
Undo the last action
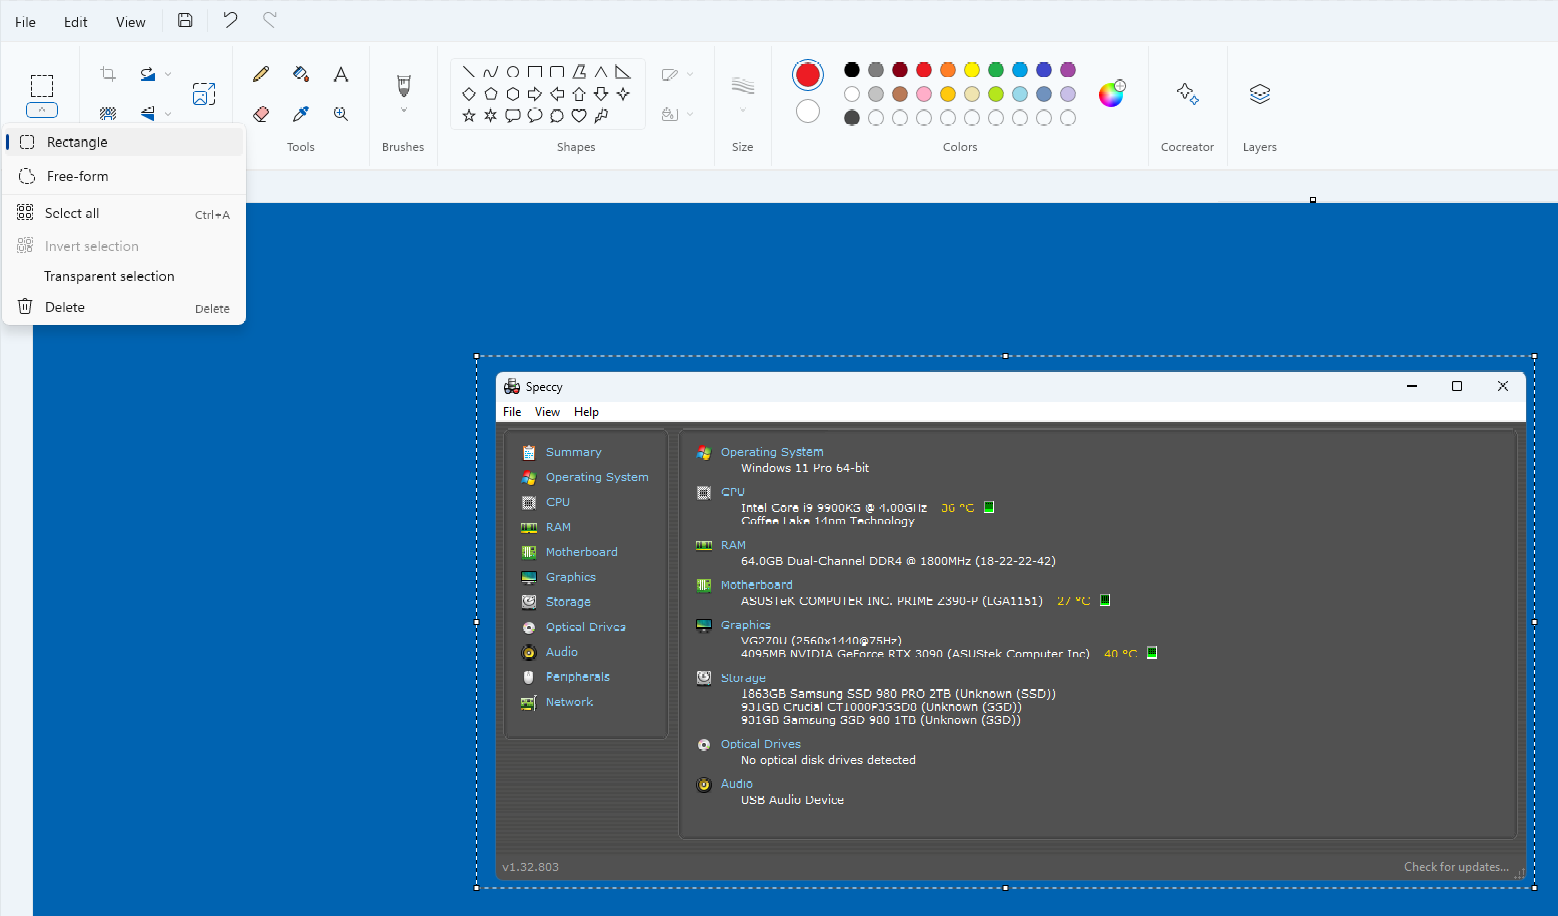230,20
